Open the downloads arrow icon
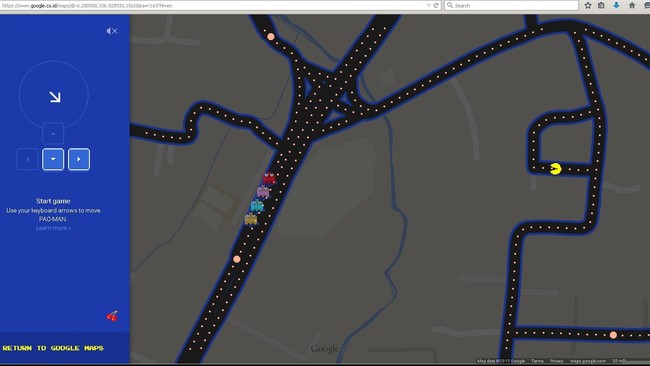The image size is (650, 366). (616, 5)
